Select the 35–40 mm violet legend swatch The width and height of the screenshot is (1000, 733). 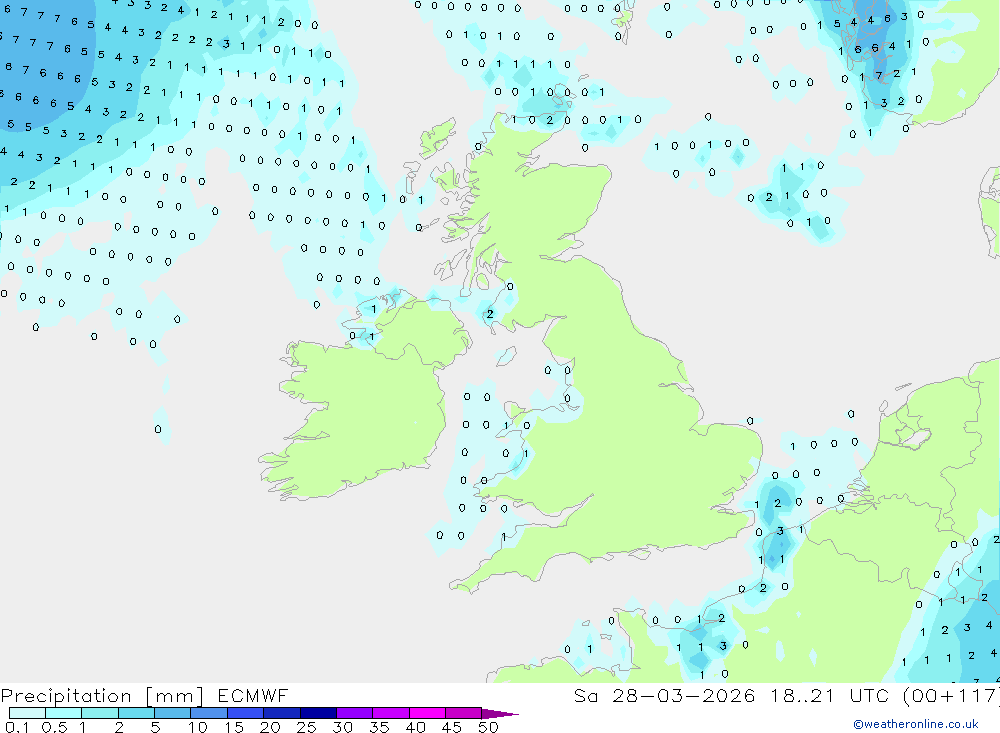coord(391,713)
